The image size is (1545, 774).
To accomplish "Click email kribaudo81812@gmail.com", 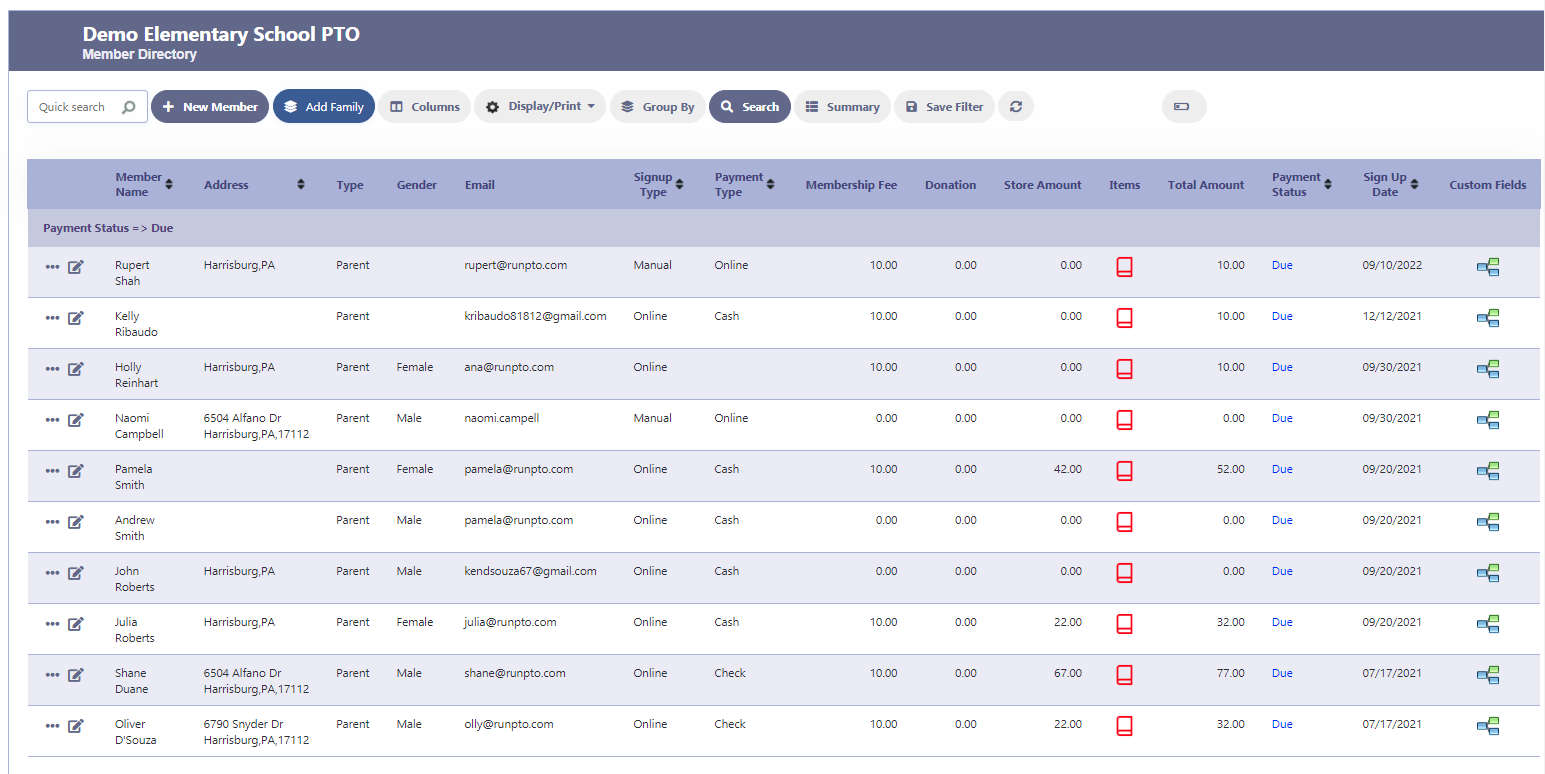I will click(536, 317).
